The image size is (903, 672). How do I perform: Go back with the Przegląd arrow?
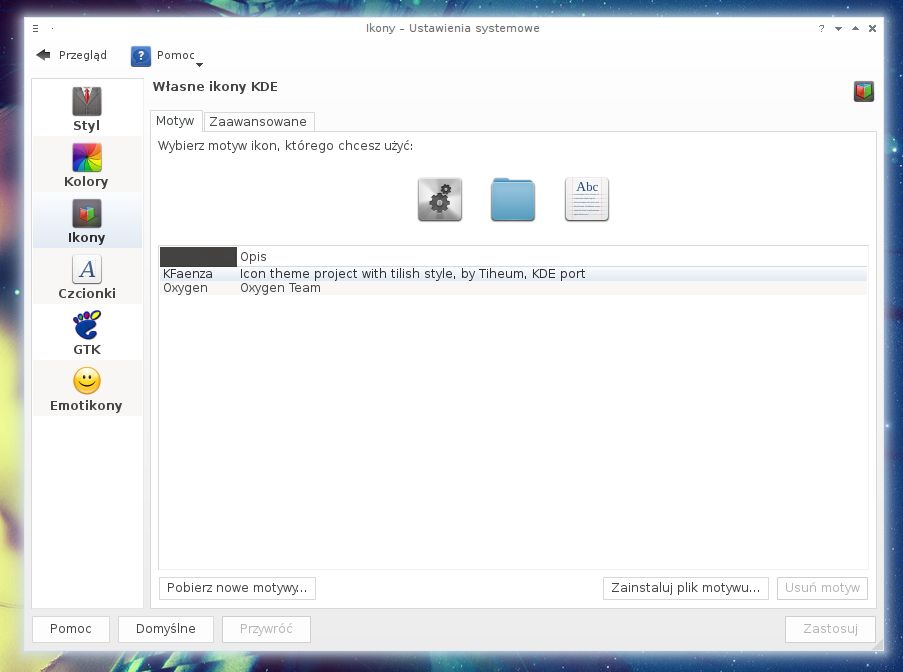click(71, 55)
